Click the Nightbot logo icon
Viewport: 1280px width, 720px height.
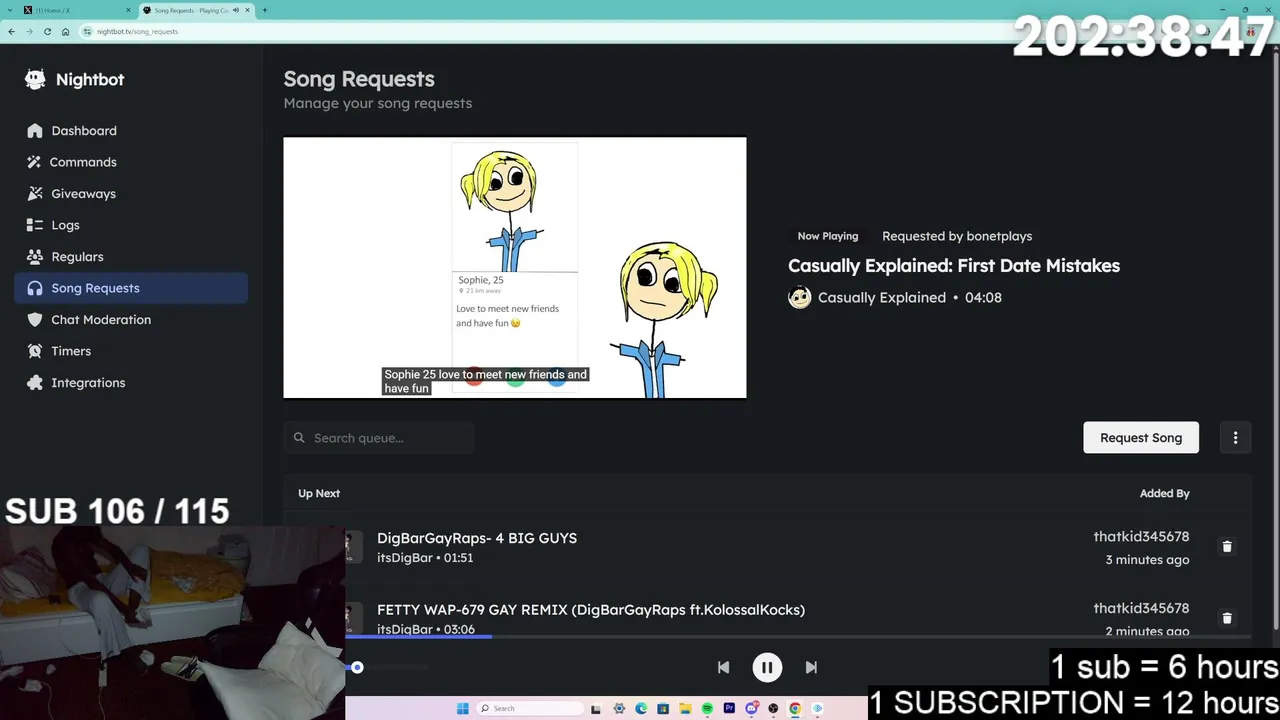[35, 80]
